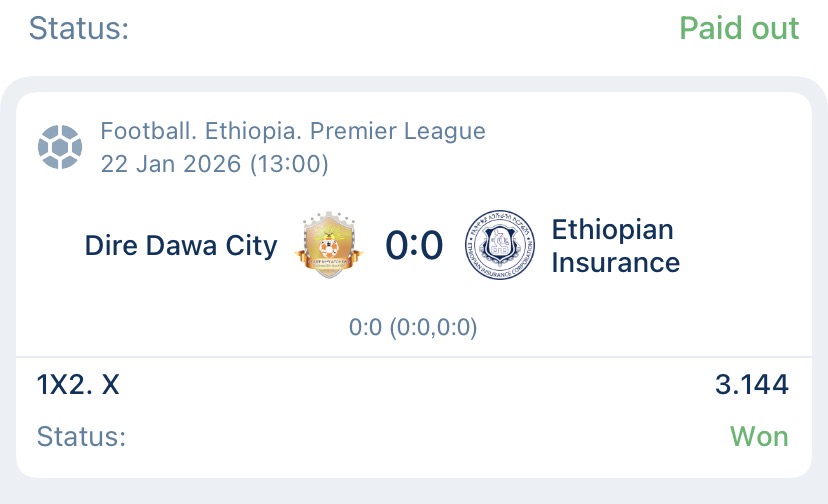Click the football sport icon
The width and height of the screenshot is (828, 504).
(x=59, y=147)
